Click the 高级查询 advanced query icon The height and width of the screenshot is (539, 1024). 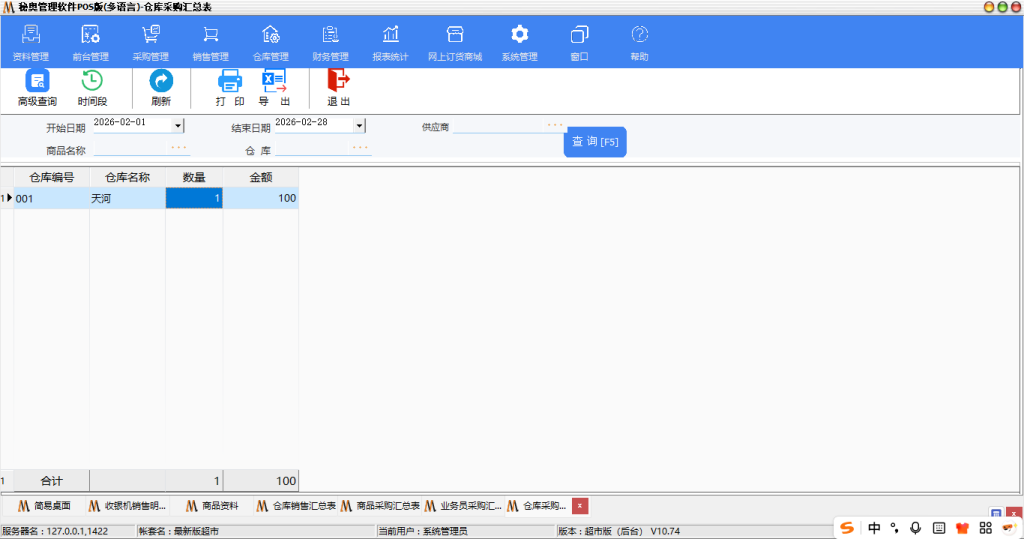37,82
